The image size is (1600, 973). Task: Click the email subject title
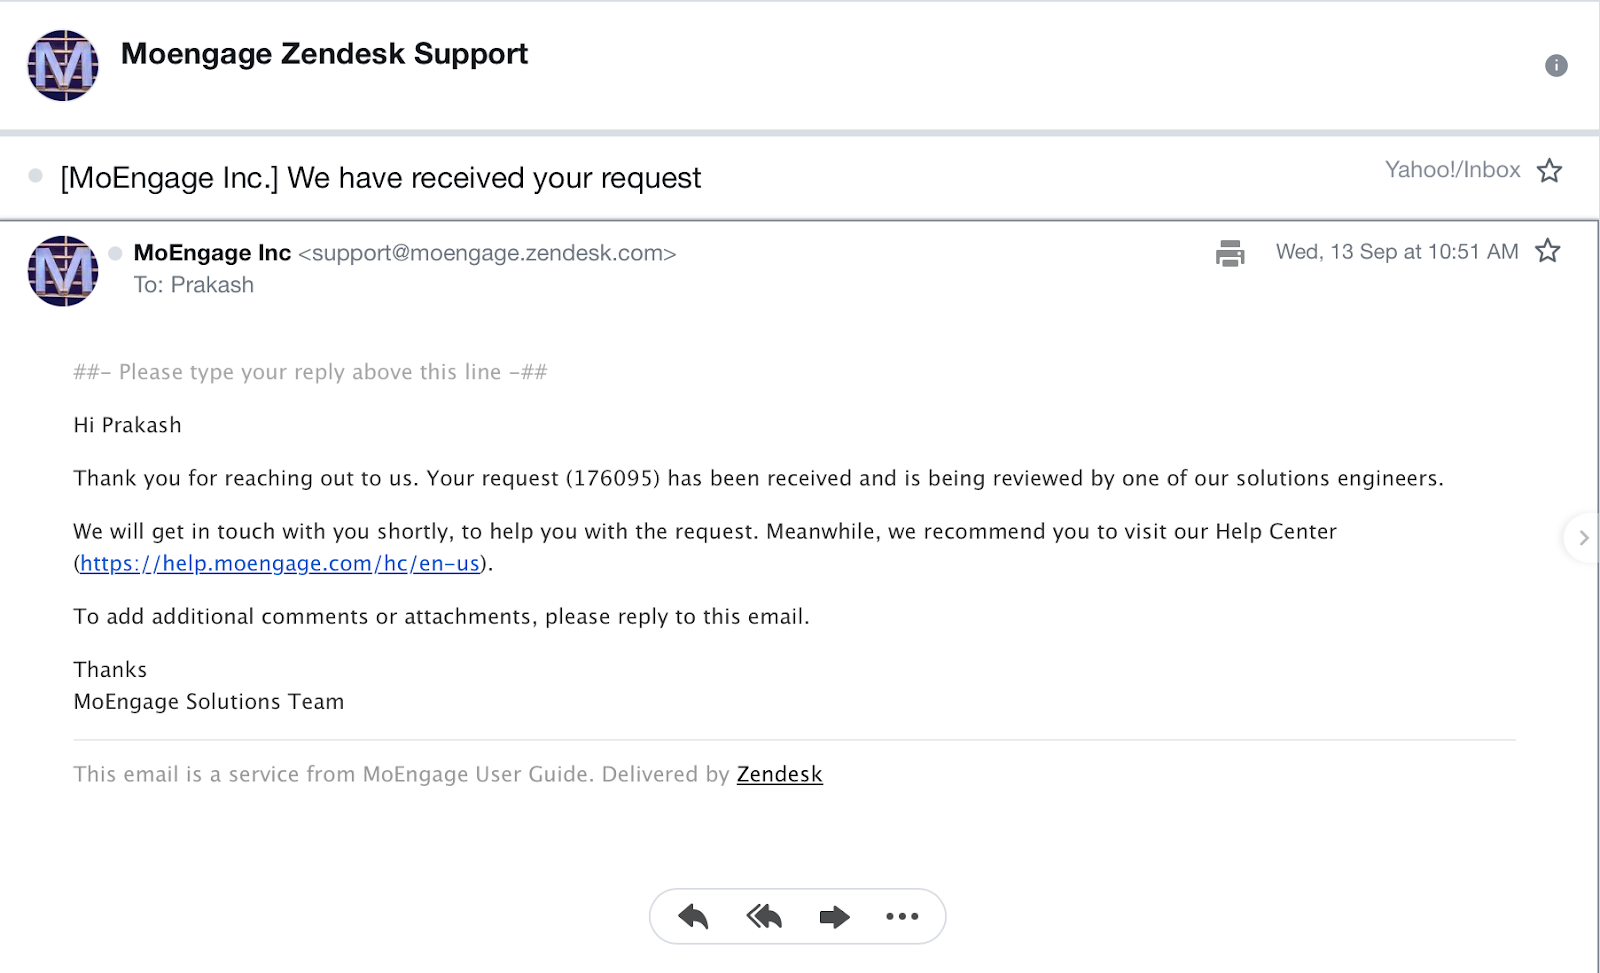(x=380, y=178)
